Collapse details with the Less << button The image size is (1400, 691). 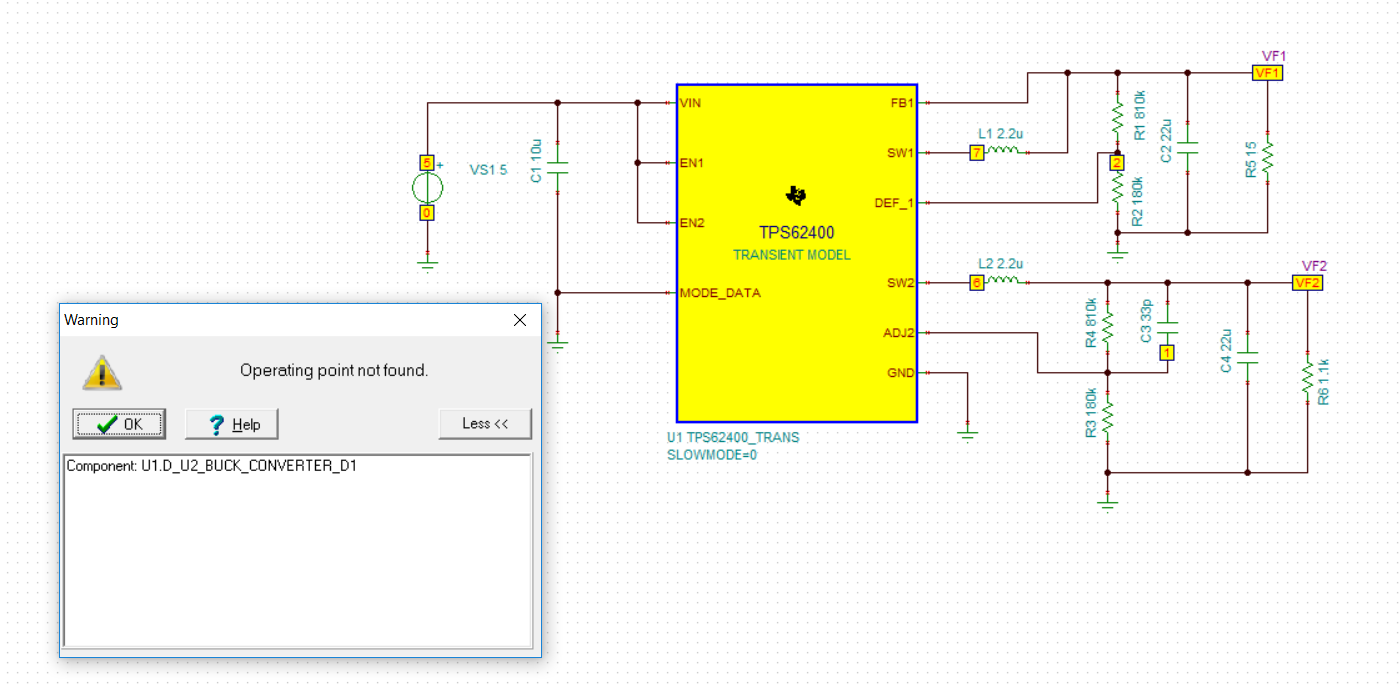(x=485, y=424)
